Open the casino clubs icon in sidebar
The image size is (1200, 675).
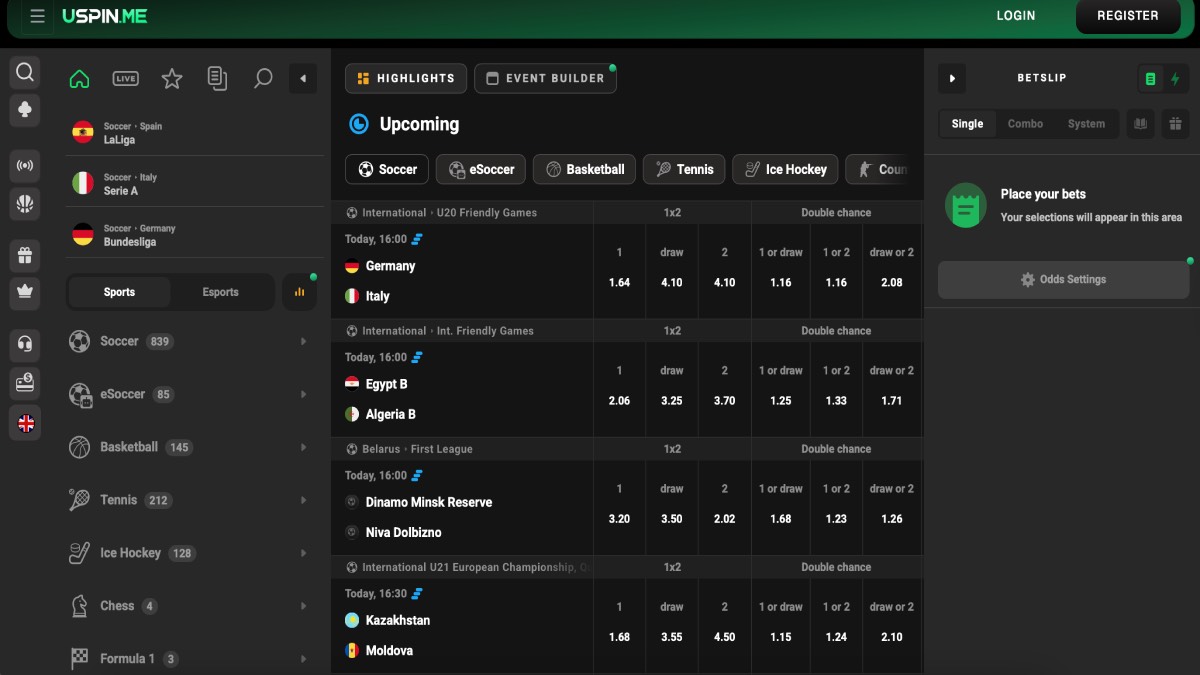(x=25, y=109)
